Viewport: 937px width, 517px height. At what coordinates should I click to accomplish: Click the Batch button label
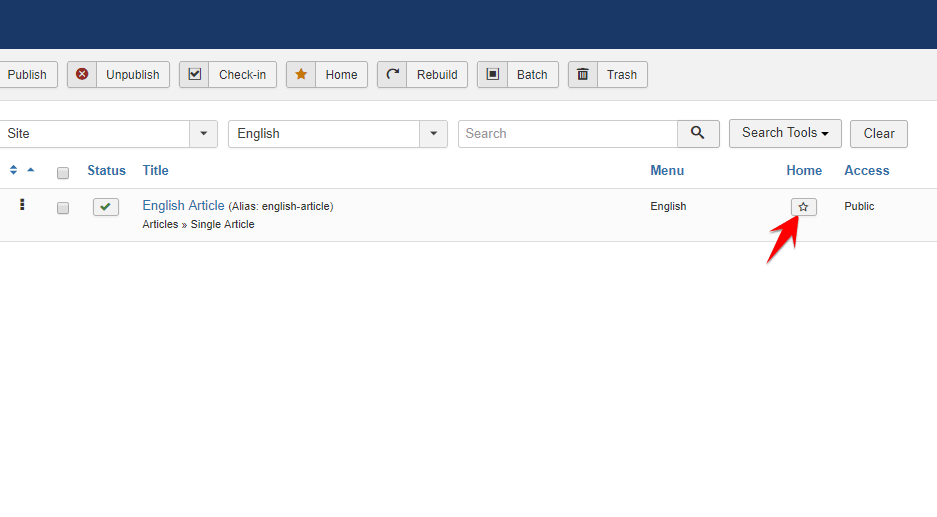pyautogui.click(x=532, y=75)
